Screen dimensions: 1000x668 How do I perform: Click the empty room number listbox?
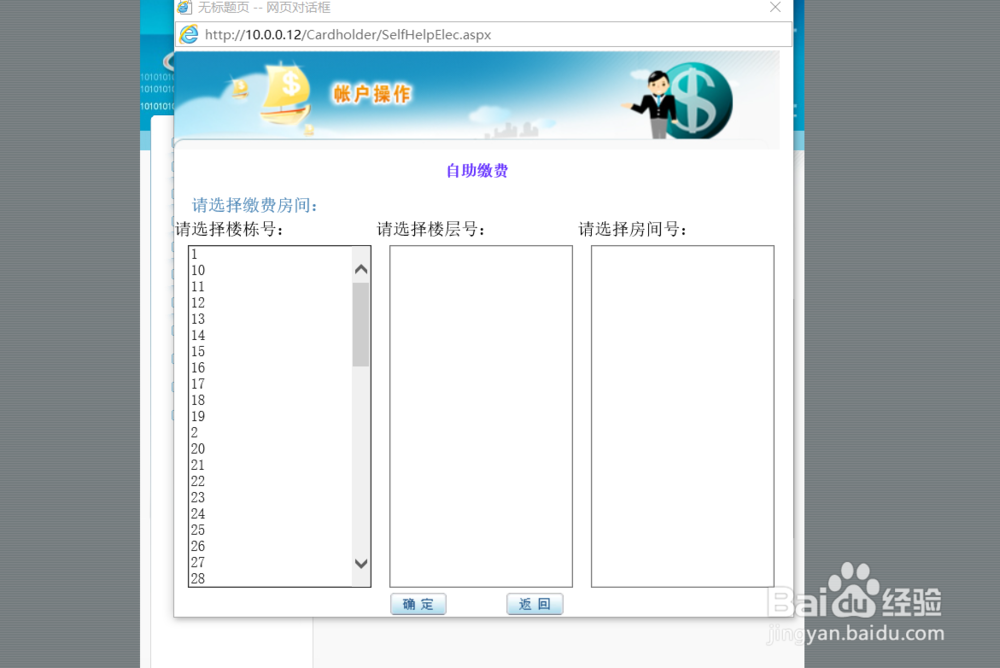[x=682, y=416]
